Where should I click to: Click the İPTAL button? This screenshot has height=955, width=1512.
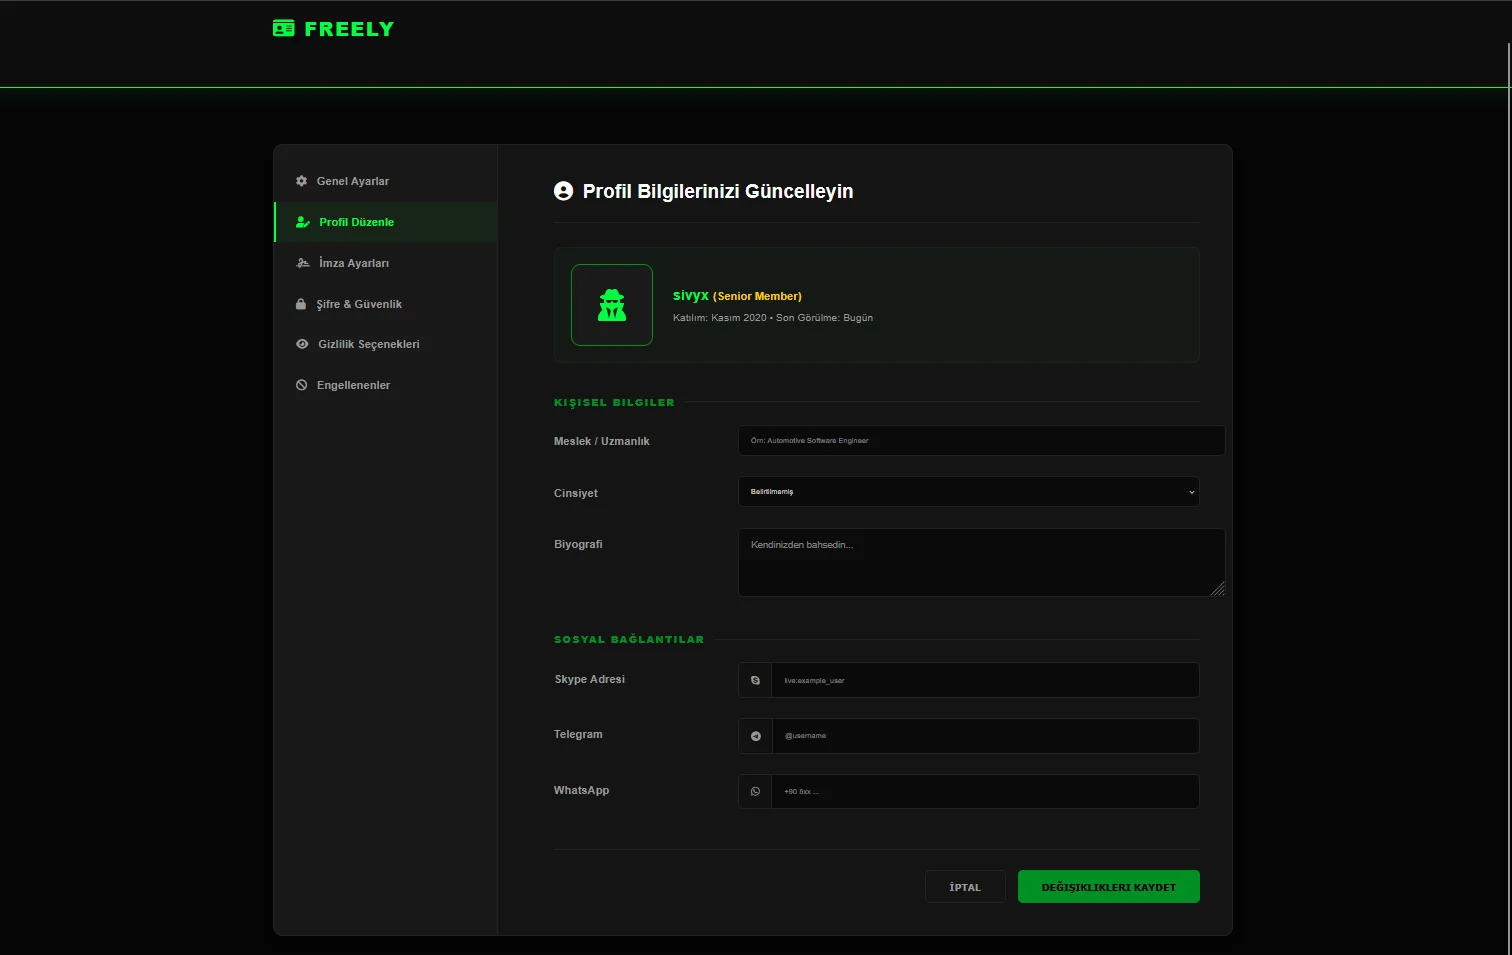(965, 887)
